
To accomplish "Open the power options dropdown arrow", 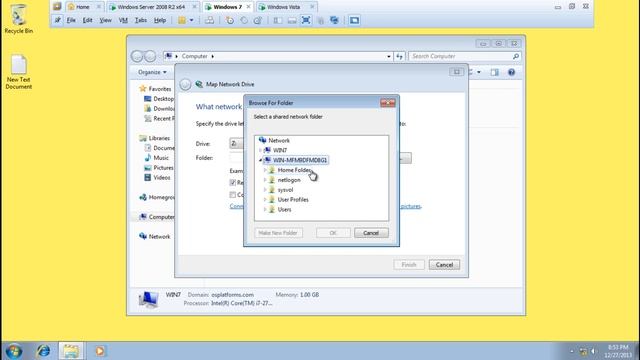I will [x=191, y=20].
